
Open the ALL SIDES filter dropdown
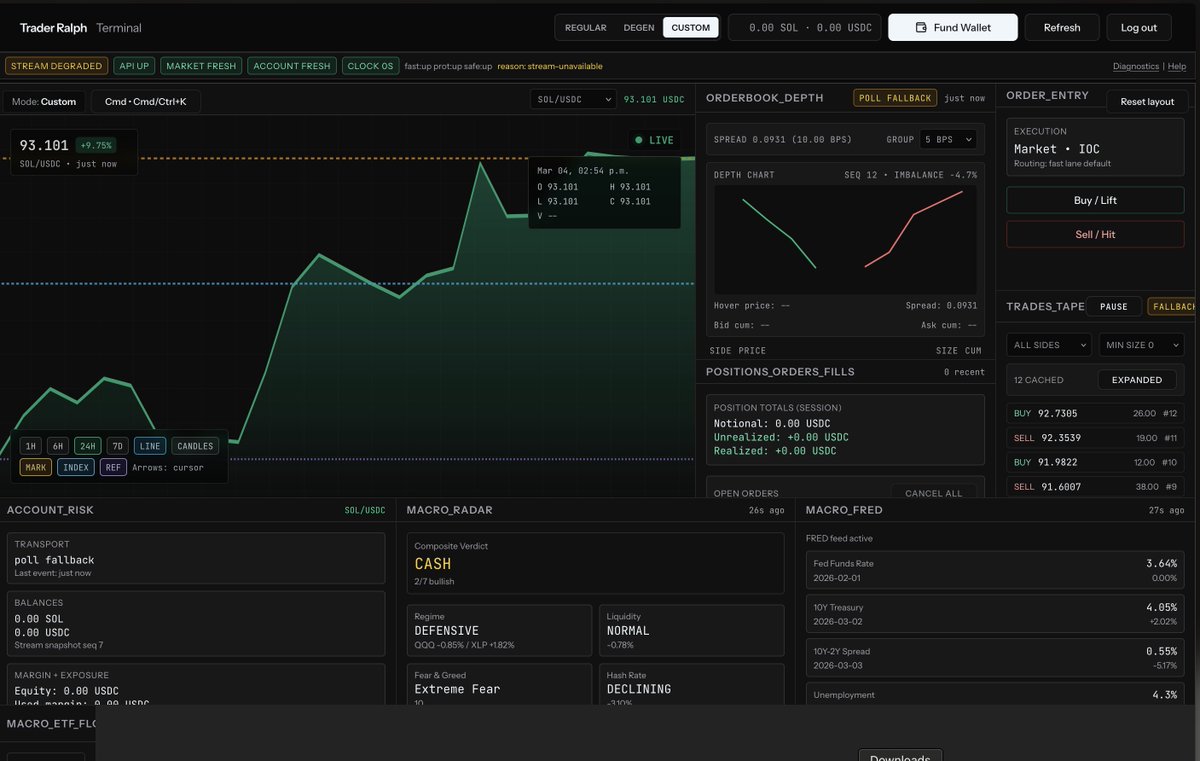(x=1048, y=345)
